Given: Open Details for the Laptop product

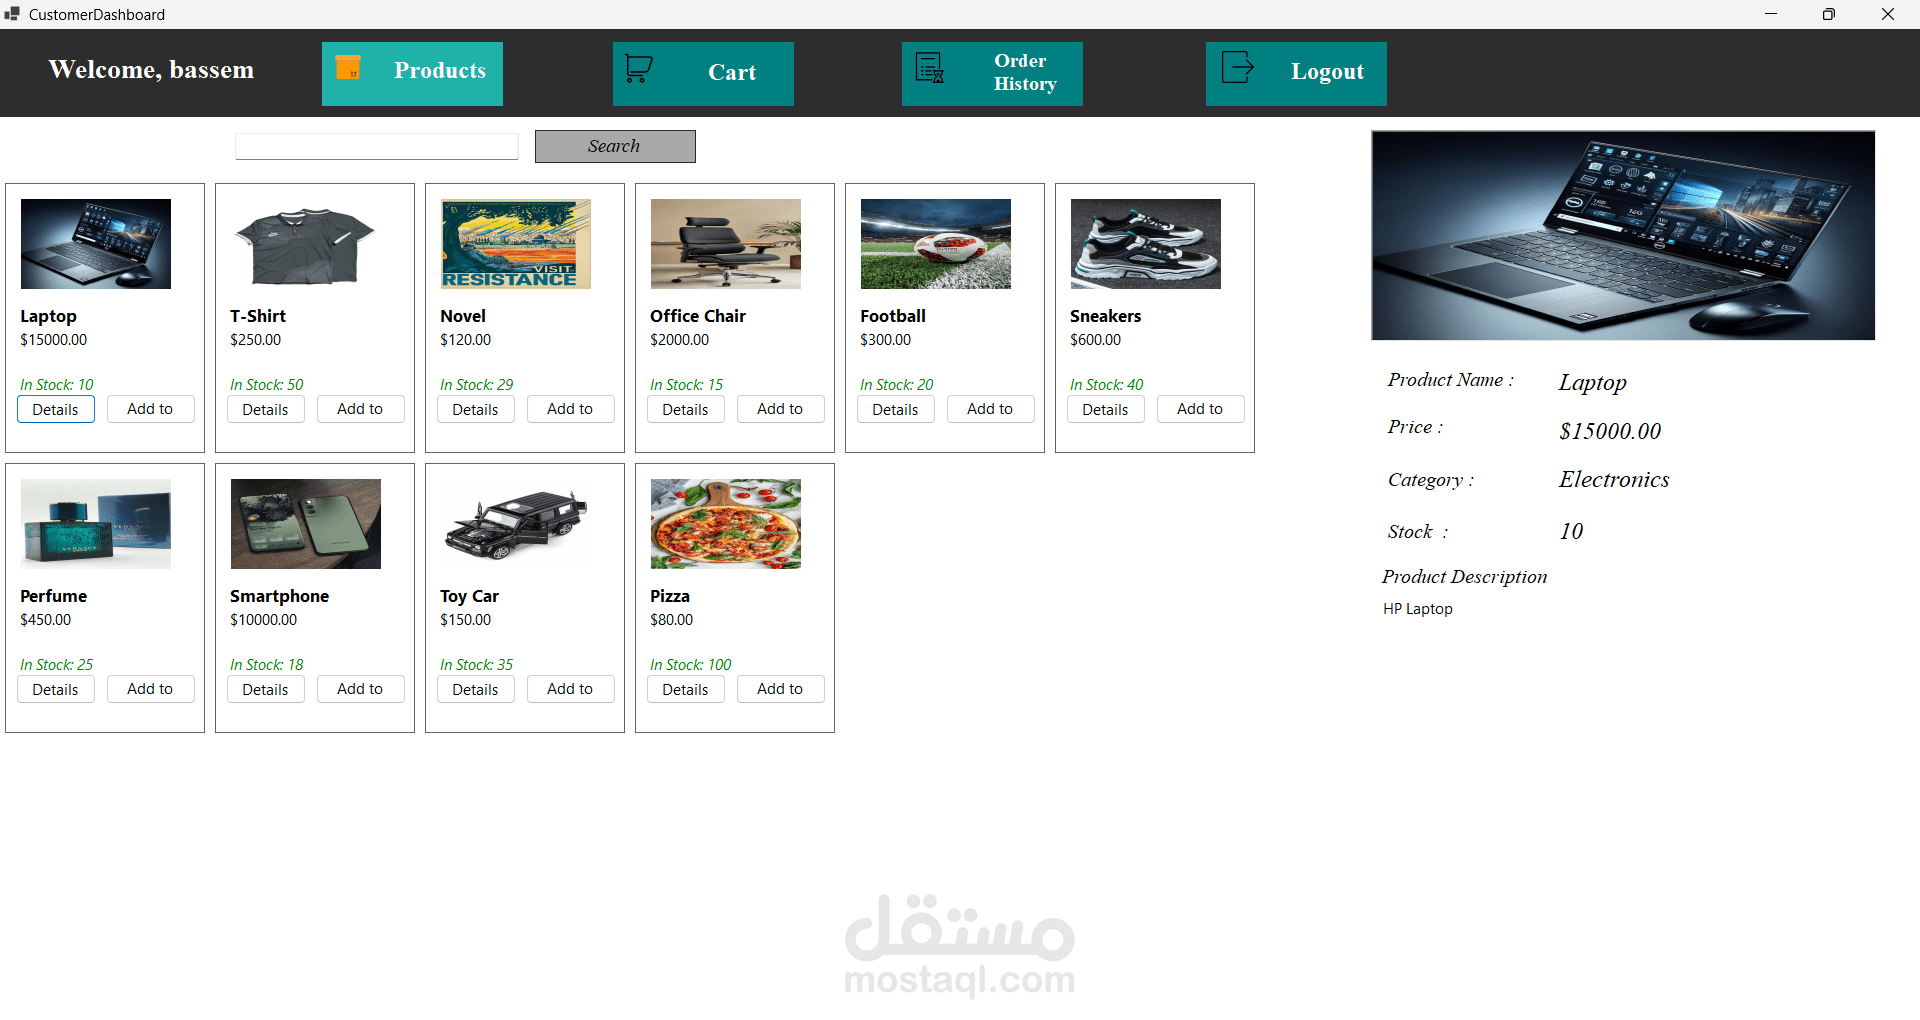Looking at the screenshot, I should (55, 408).
